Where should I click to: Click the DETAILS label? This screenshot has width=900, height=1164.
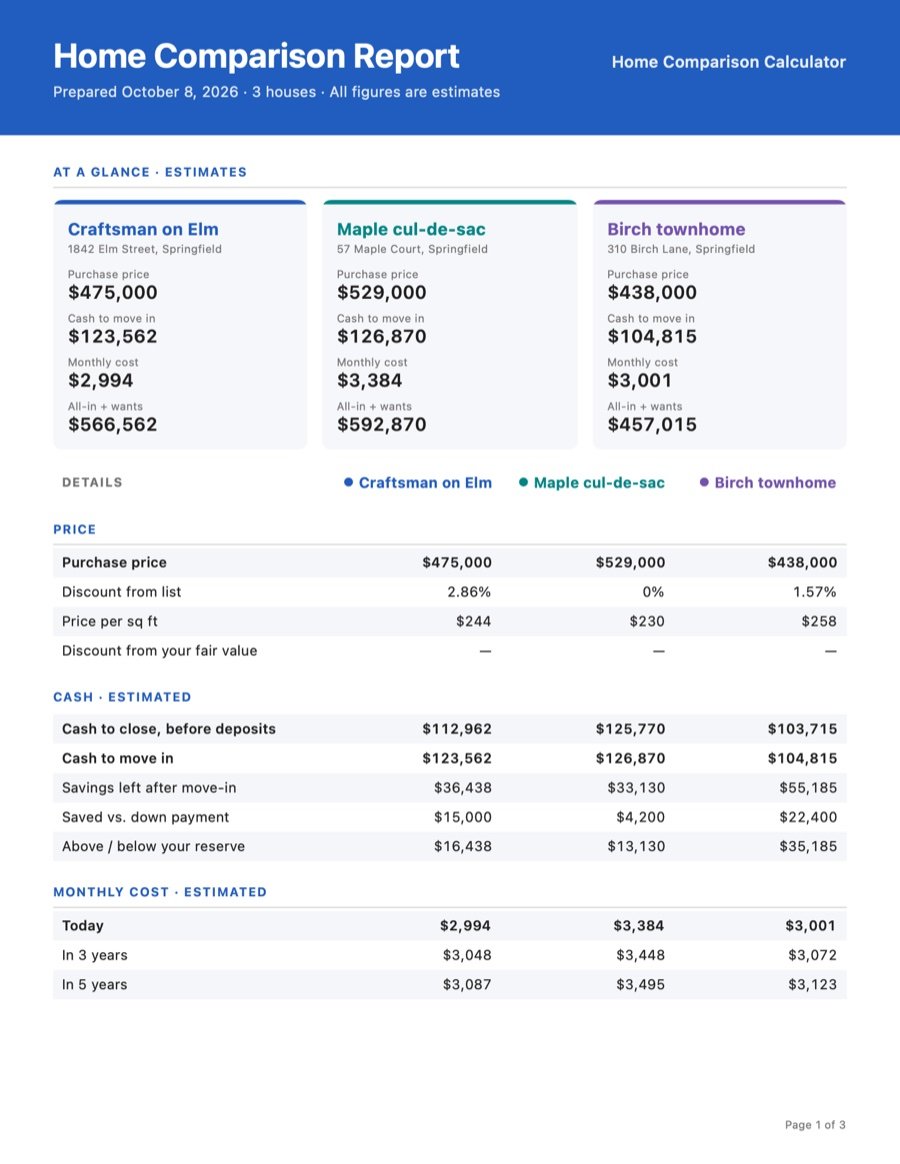click(x=92, y=483)
